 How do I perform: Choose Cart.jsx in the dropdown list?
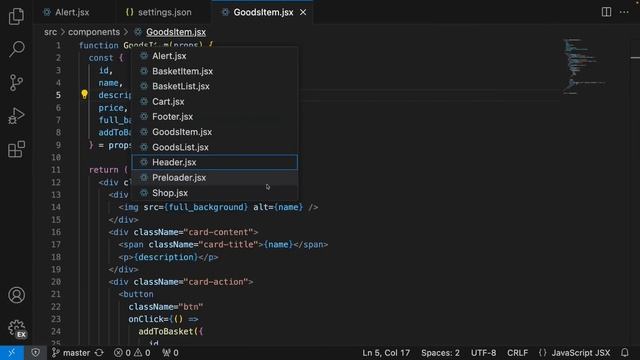click(x=215, y=102)
